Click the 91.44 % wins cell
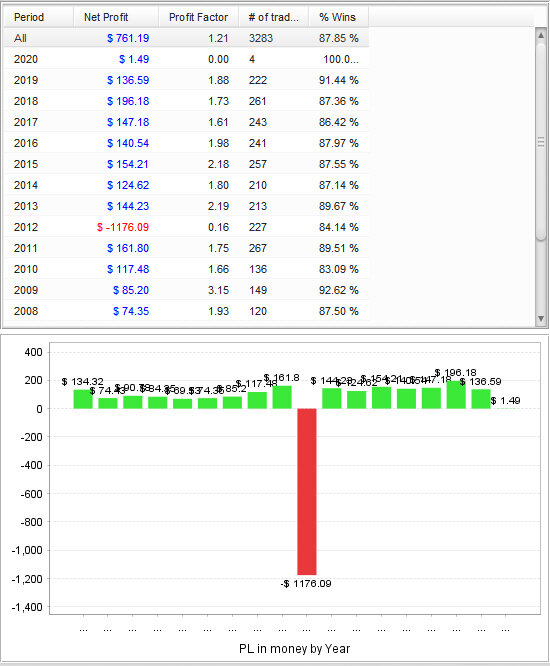Screen dimensions: 550x666 point(338,80)
